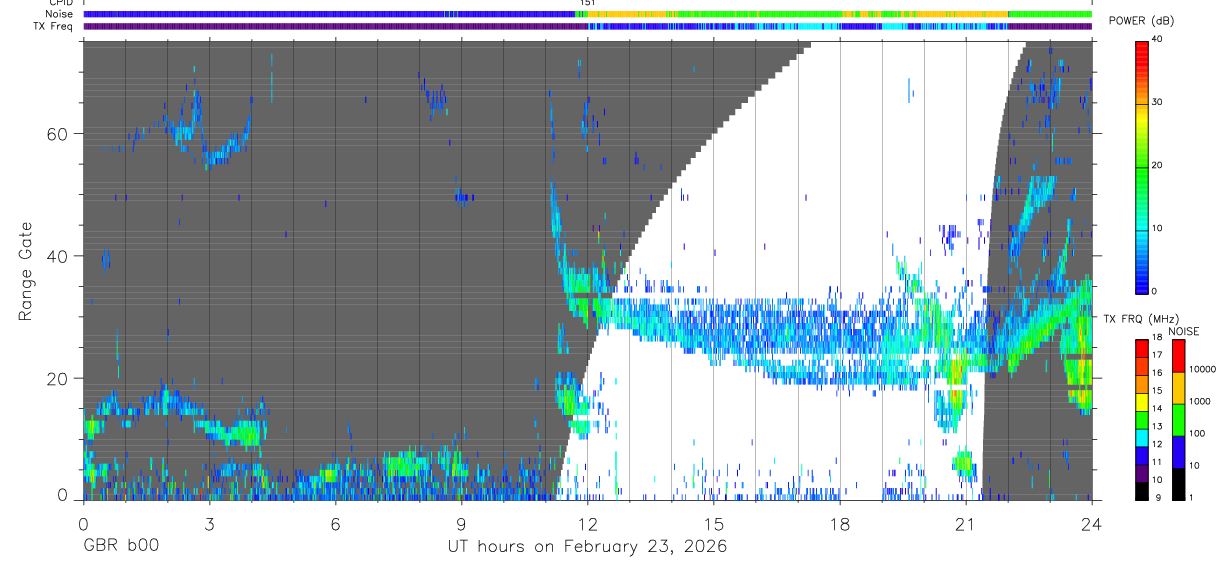Select the 10000 label on noise scale

click(x=1202, y=369)
